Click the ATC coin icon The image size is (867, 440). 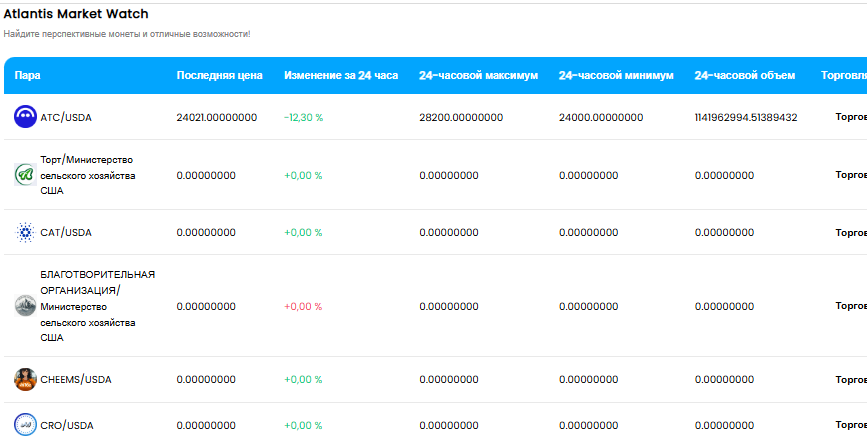click(x=25, y=117)
